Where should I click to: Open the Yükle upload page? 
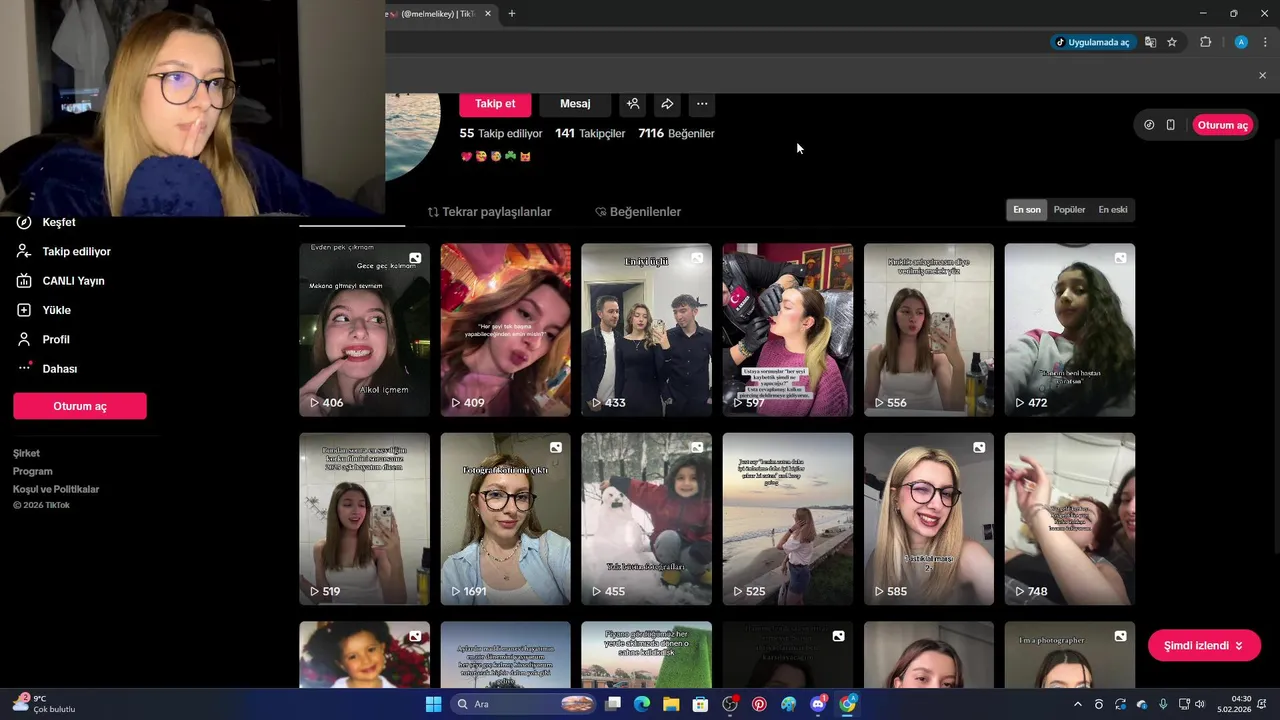tap(45, 310)
